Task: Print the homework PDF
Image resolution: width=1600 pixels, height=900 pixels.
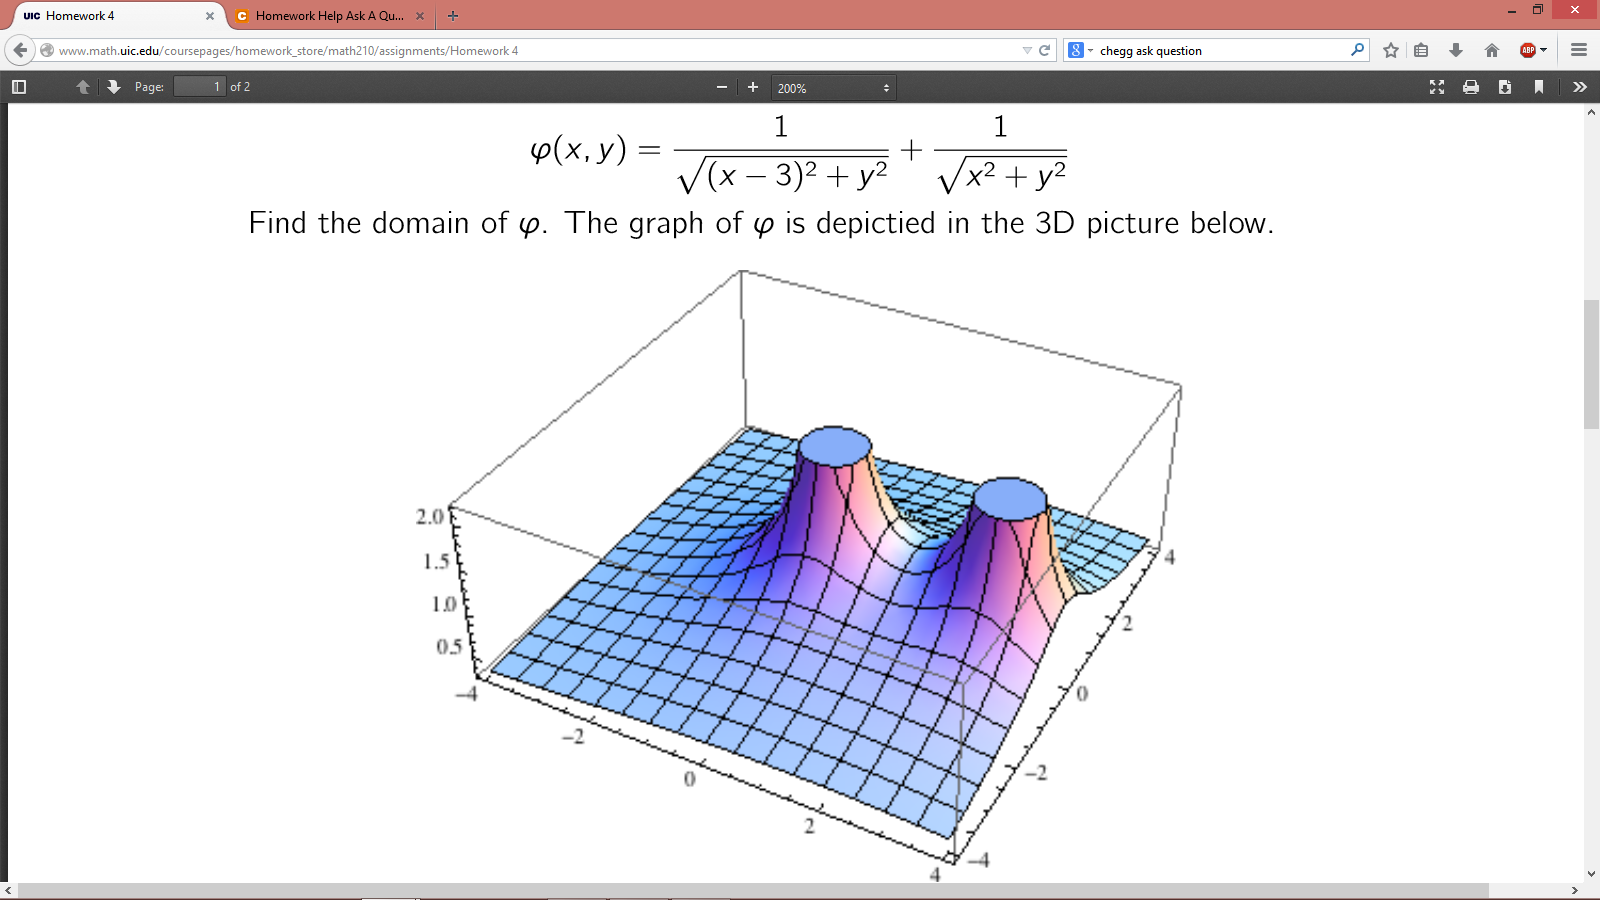Action: click(1470, 87)
